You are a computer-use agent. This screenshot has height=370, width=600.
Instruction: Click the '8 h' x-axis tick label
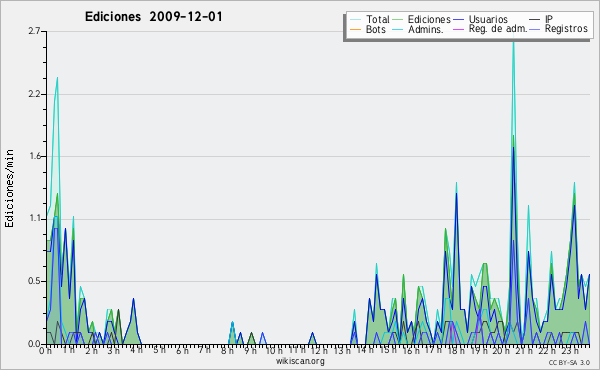point(227,351)
